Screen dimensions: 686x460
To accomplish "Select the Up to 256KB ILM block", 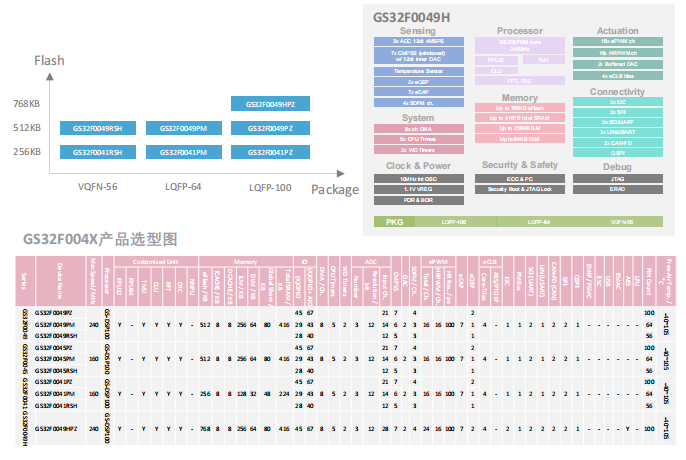I will tap(520, 129).
